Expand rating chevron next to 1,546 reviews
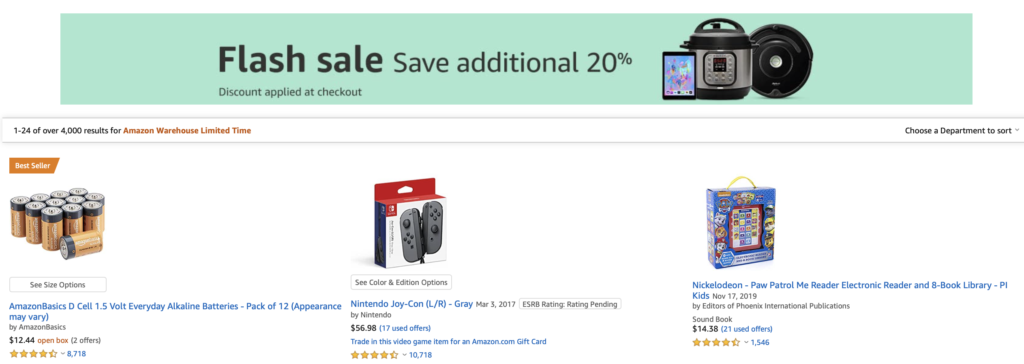This screenshot has height=364, width=1024. [x=746, y=342]
